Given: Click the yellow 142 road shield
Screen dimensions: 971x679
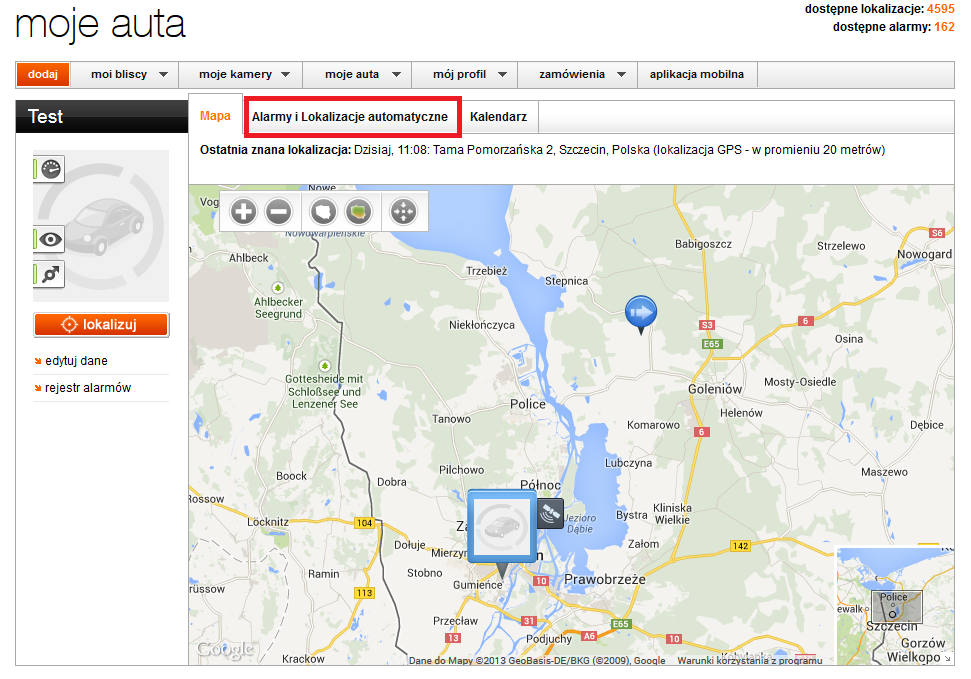Looking at the screenshot, I should coord(740,546).
